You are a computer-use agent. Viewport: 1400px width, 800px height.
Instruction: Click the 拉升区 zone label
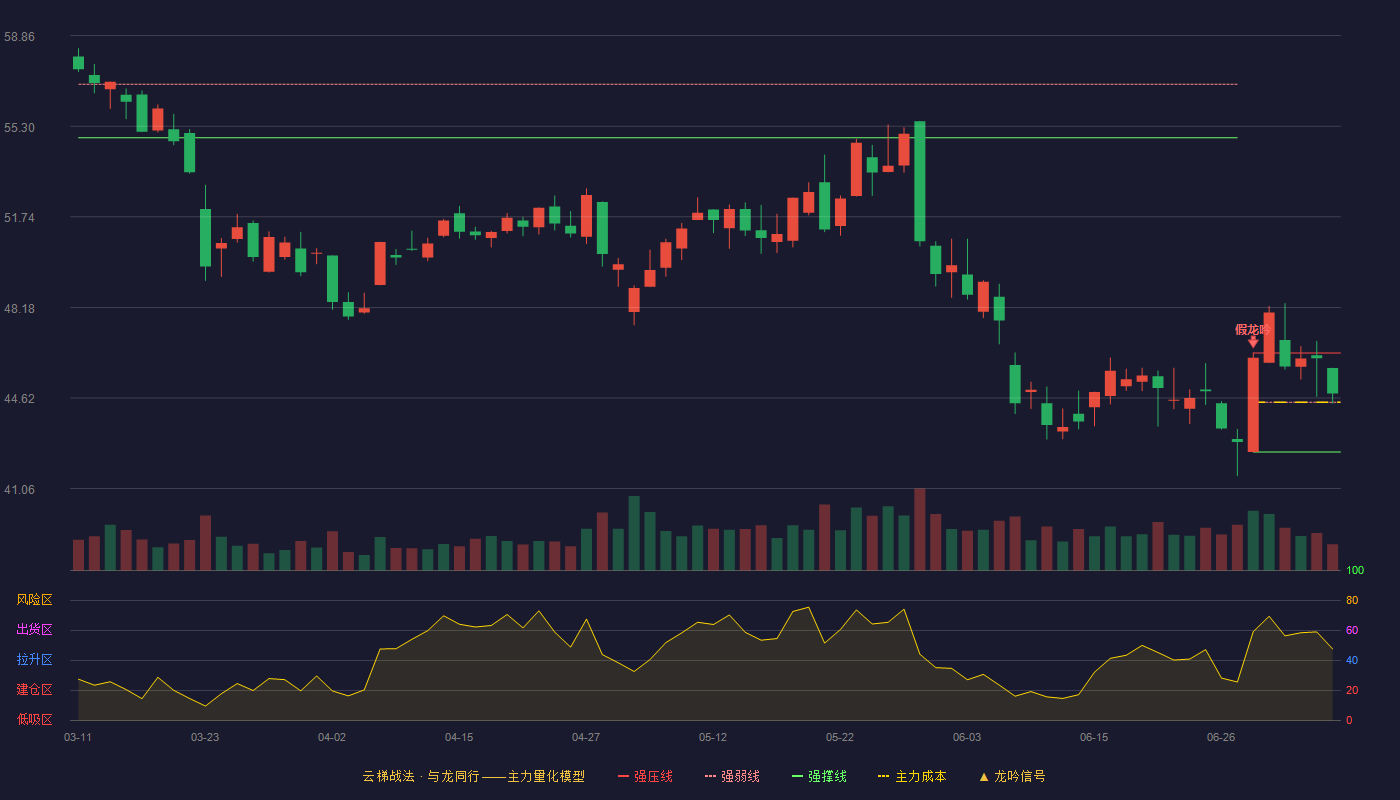(x=34, y=660)
